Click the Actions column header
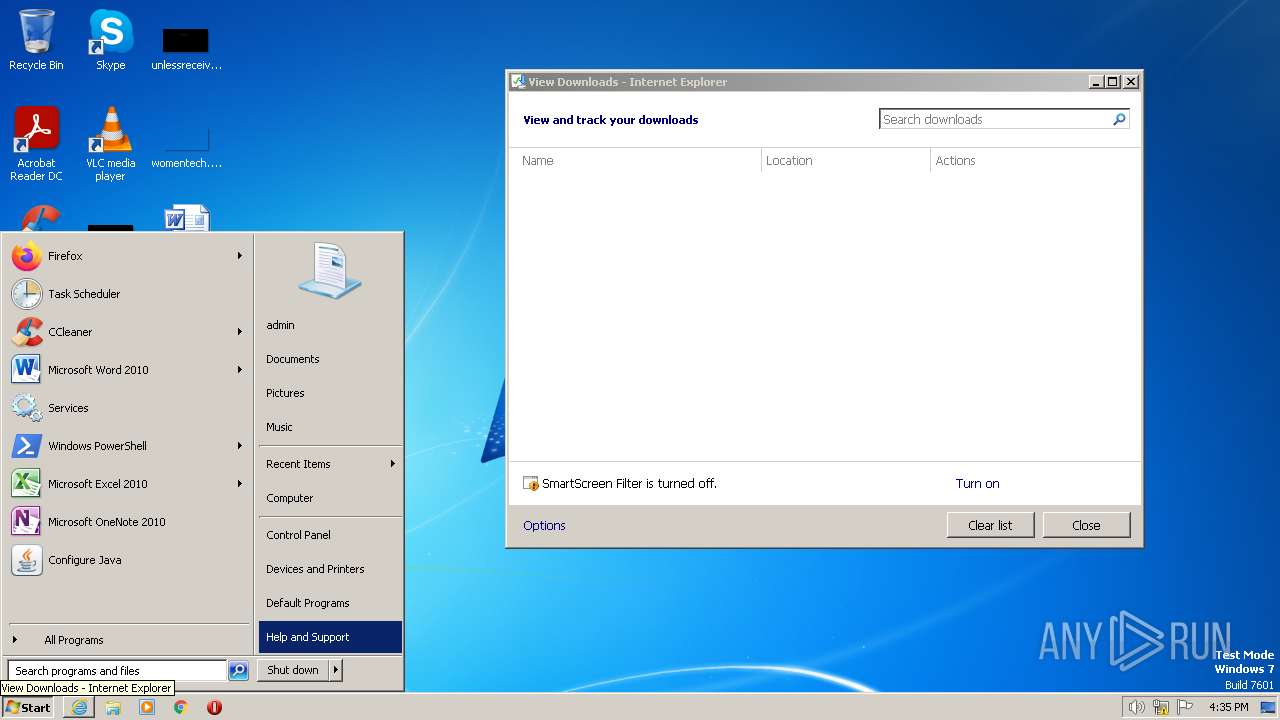Viewport: 1280px width, 720px height. (1035, 161)
